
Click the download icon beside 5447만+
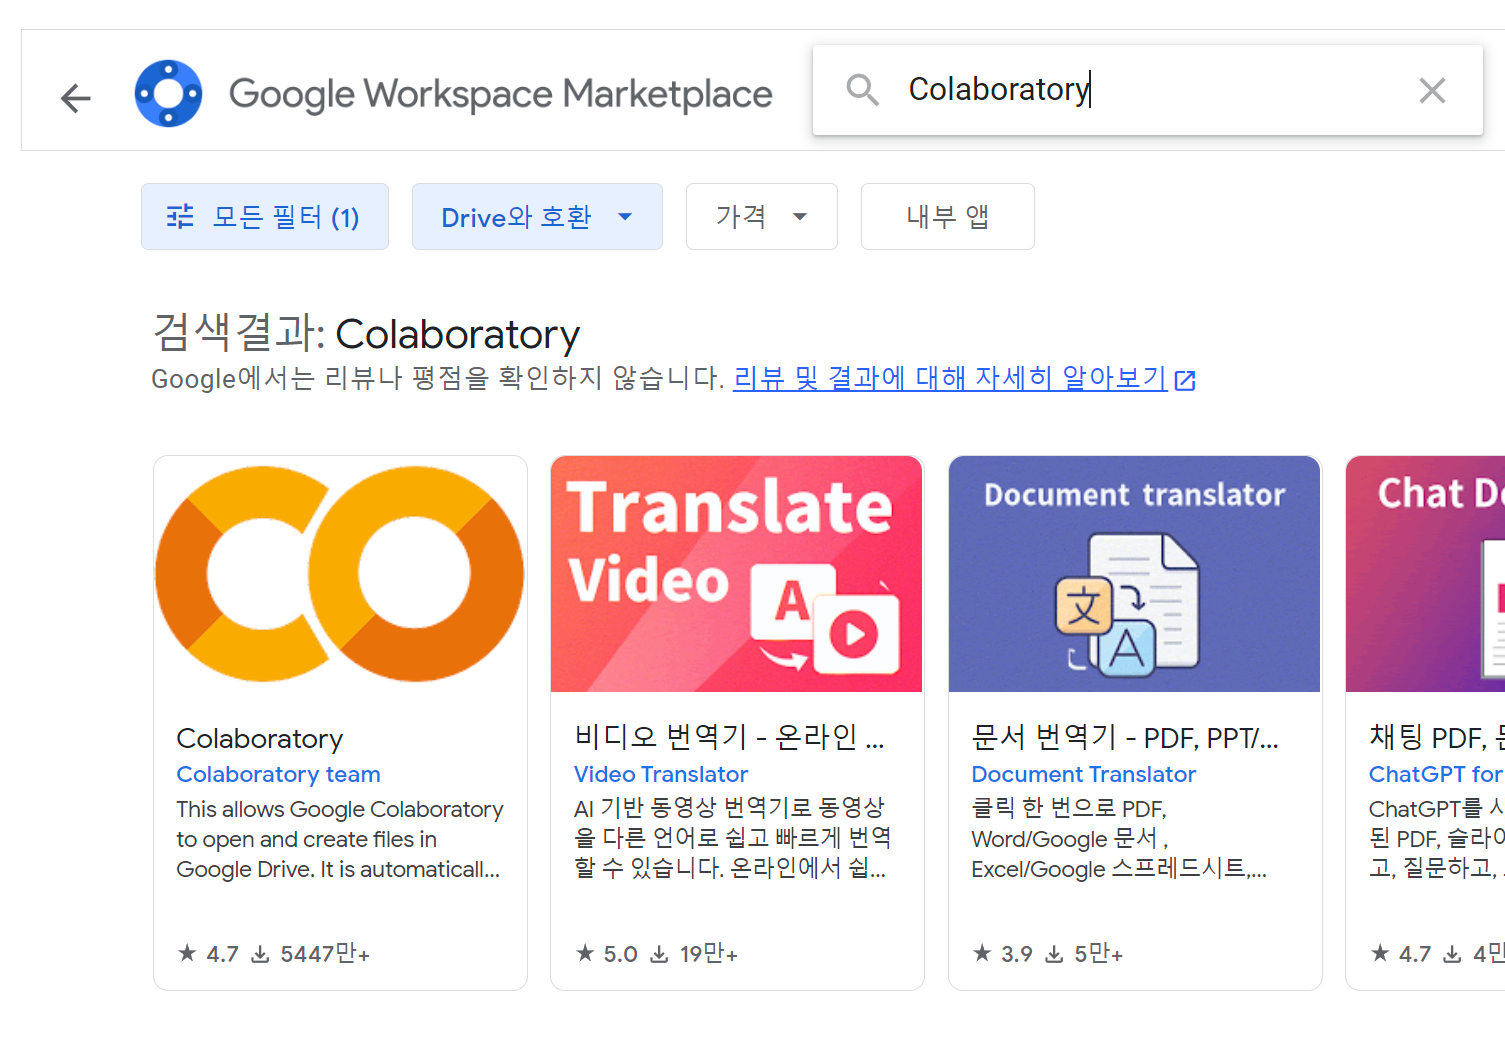click(x=260, y=954)
